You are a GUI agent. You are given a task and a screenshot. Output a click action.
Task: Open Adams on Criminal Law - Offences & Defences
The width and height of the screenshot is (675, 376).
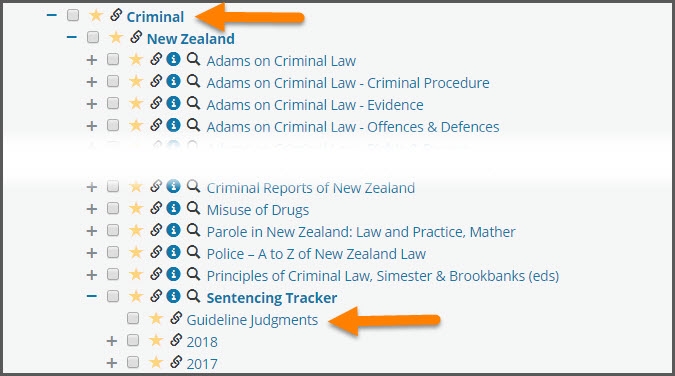click(x=353, y=127)
